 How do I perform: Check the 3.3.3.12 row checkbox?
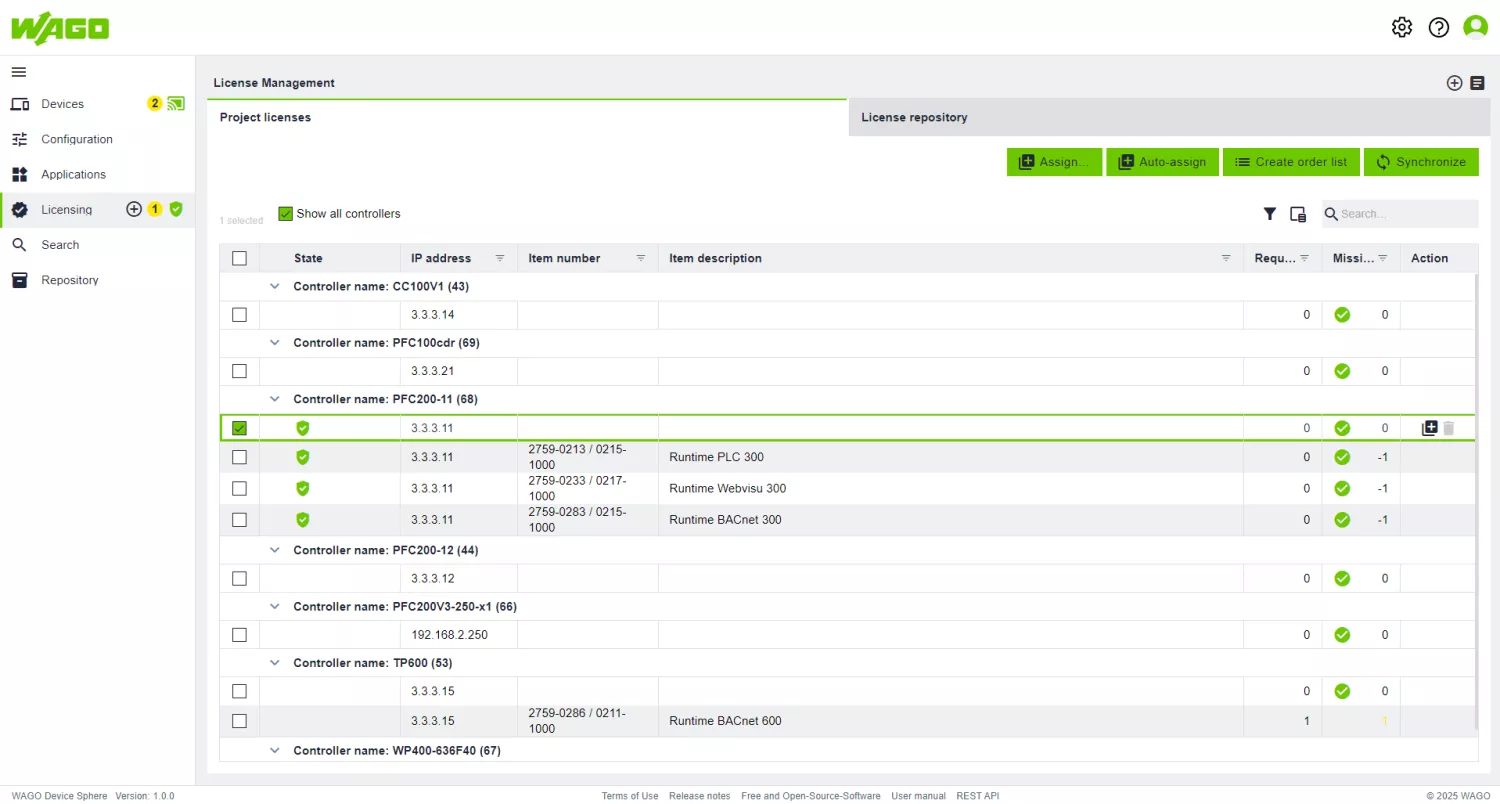click(x=239, y=578)
